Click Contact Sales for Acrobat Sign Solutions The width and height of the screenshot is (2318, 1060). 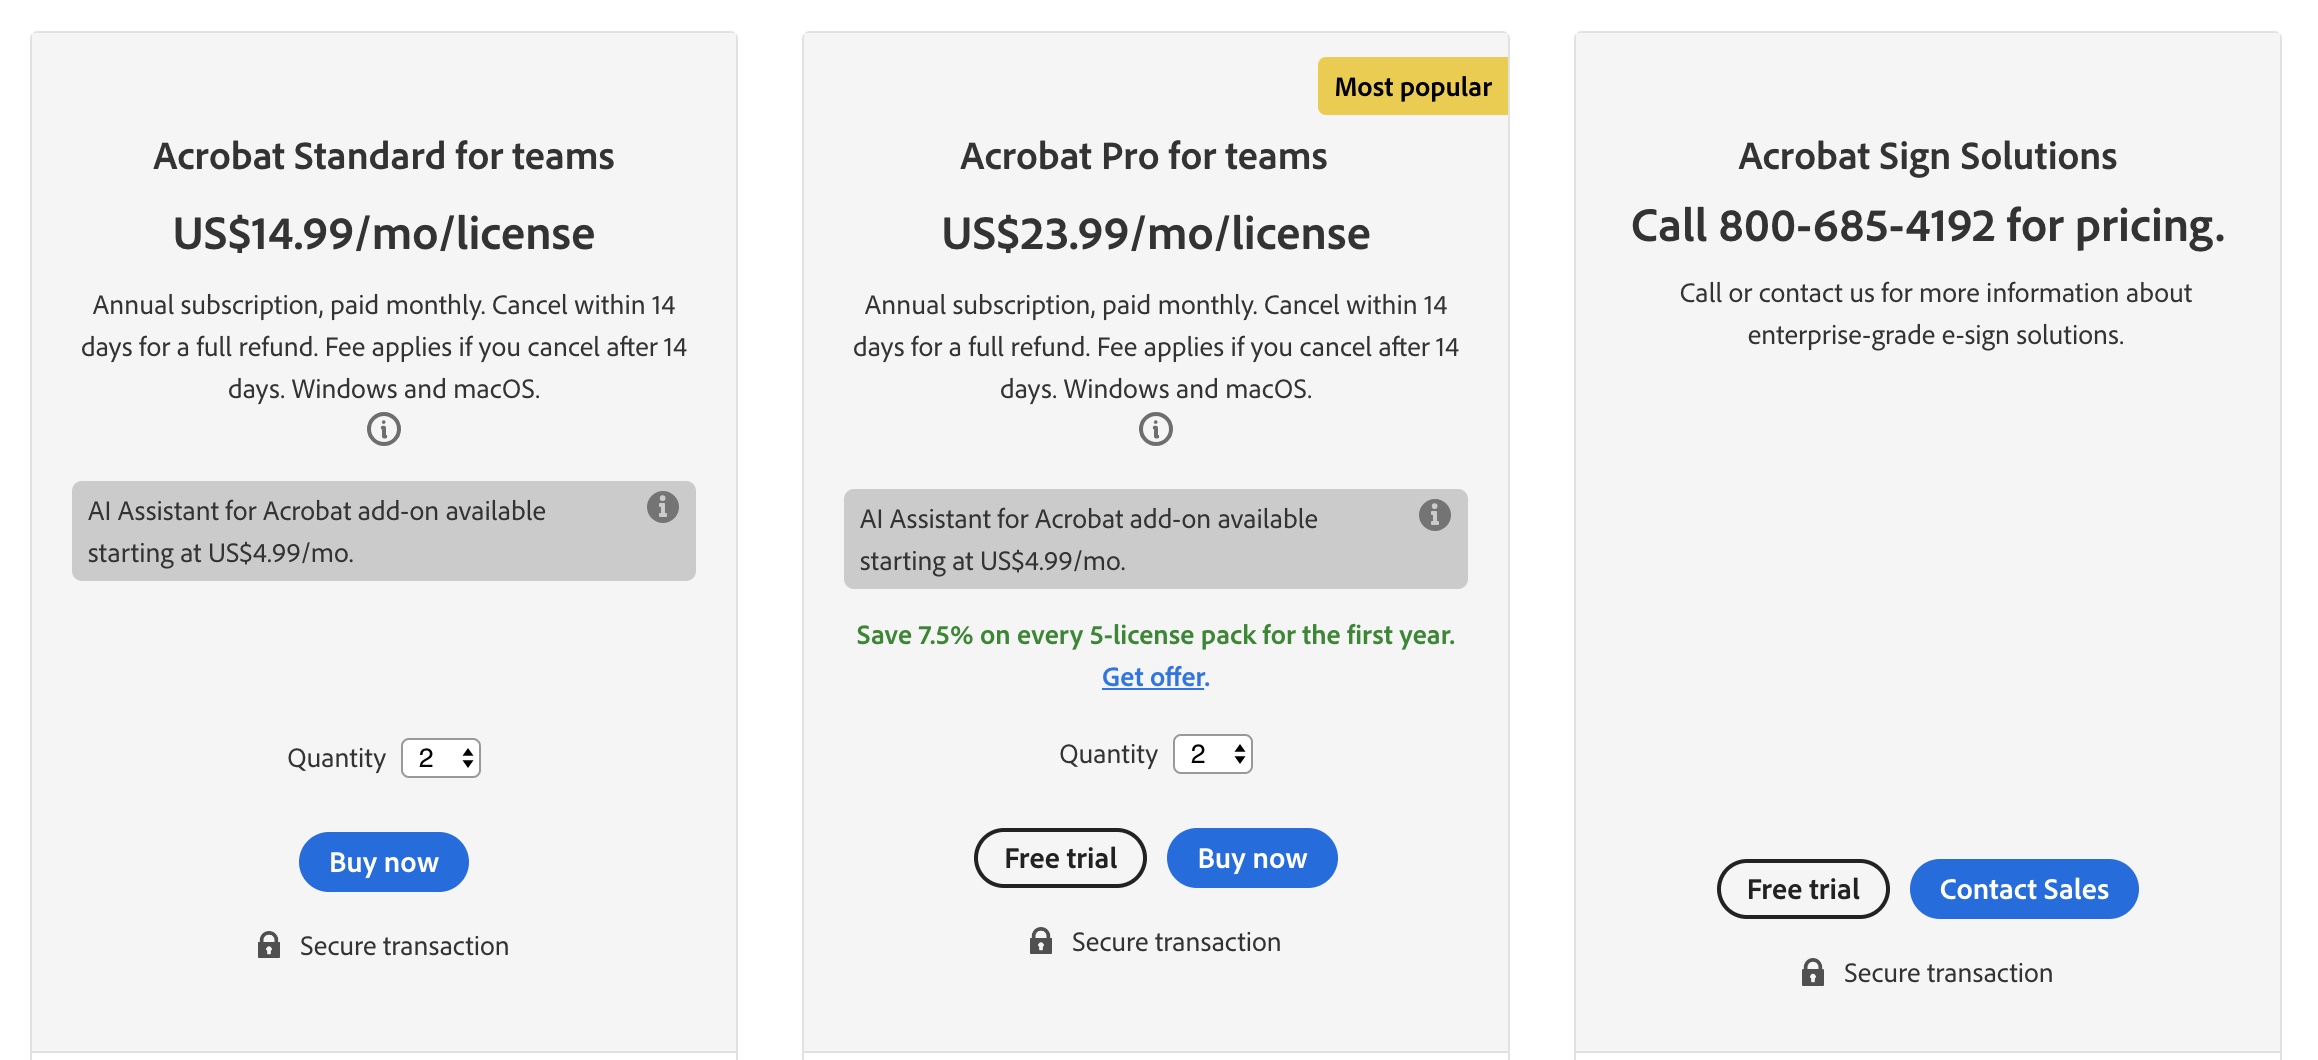(x=2023, y=888)
